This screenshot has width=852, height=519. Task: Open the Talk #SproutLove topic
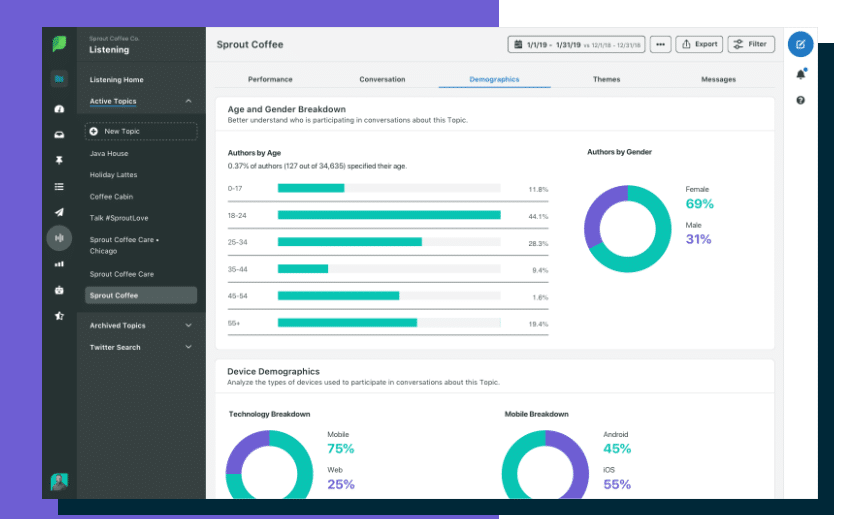(119, 218)
